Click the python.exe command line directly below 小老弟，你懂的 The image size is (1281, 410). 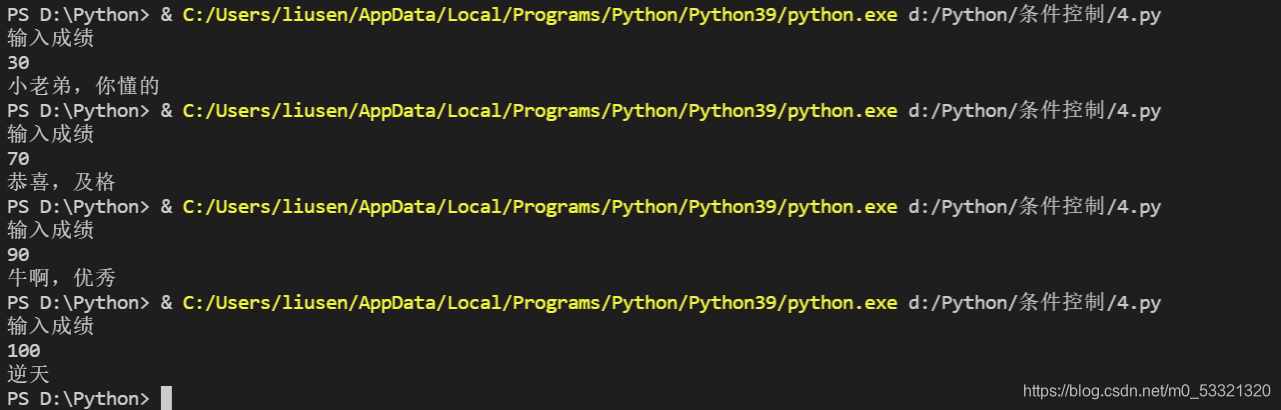tap(584, 111)
